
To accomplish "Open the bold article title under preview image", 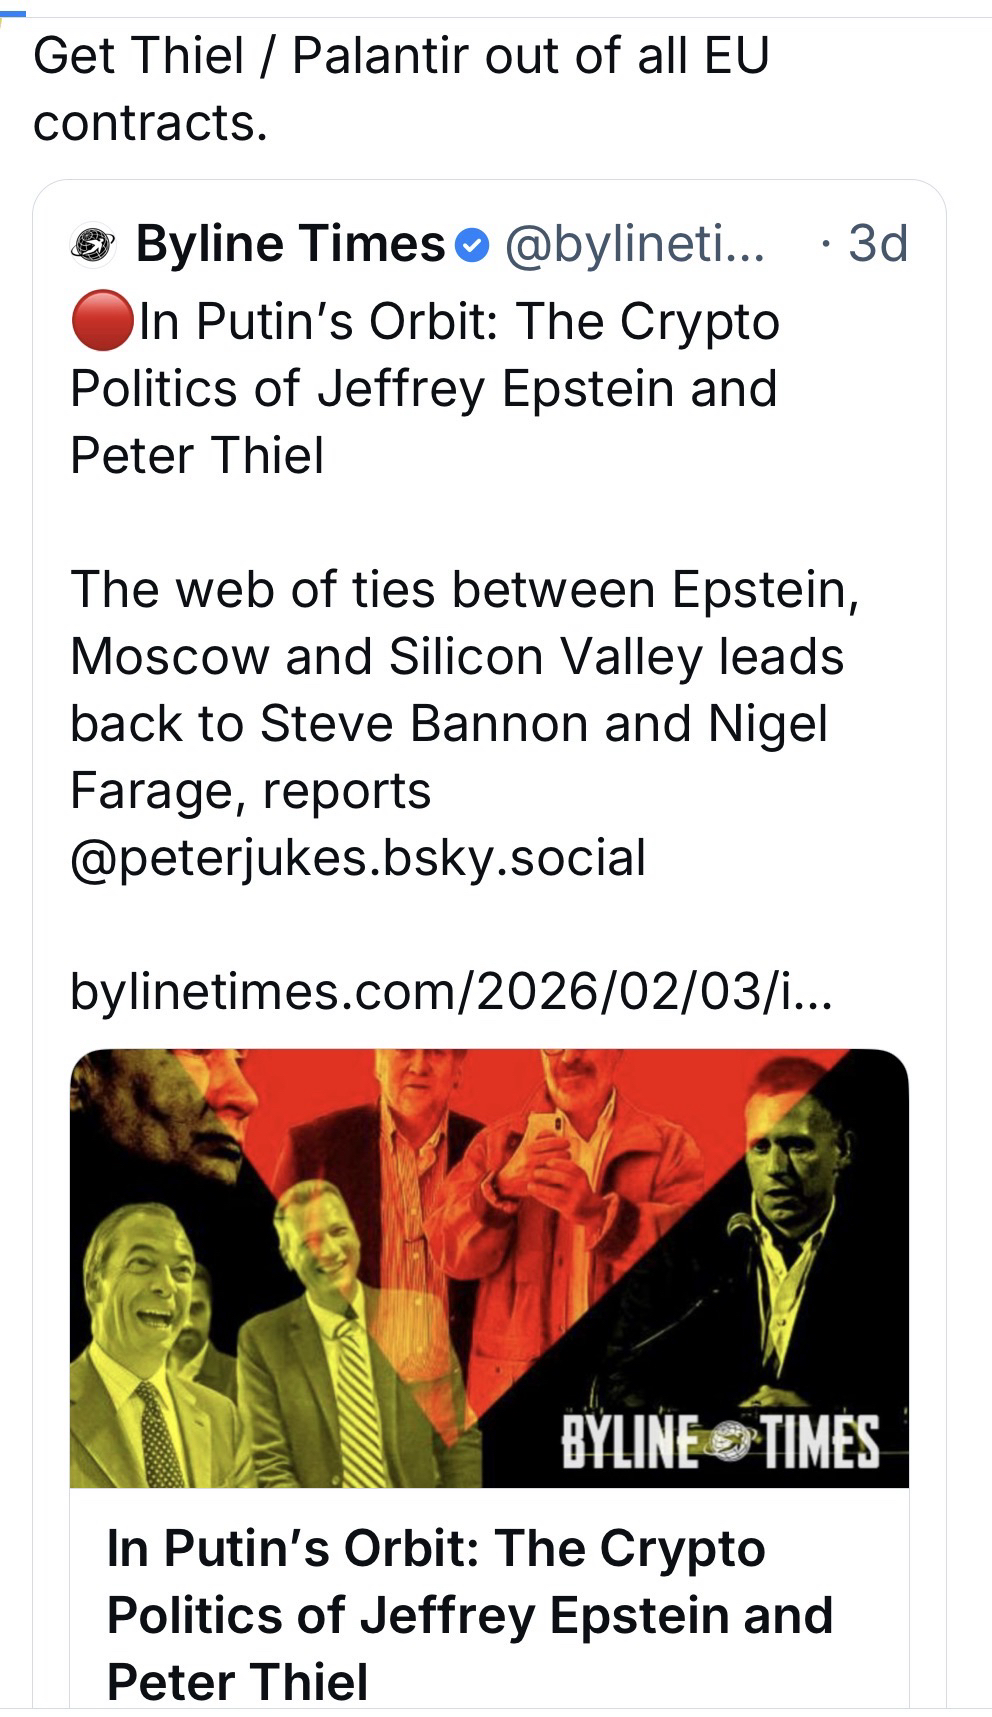I will (469, 1614).
